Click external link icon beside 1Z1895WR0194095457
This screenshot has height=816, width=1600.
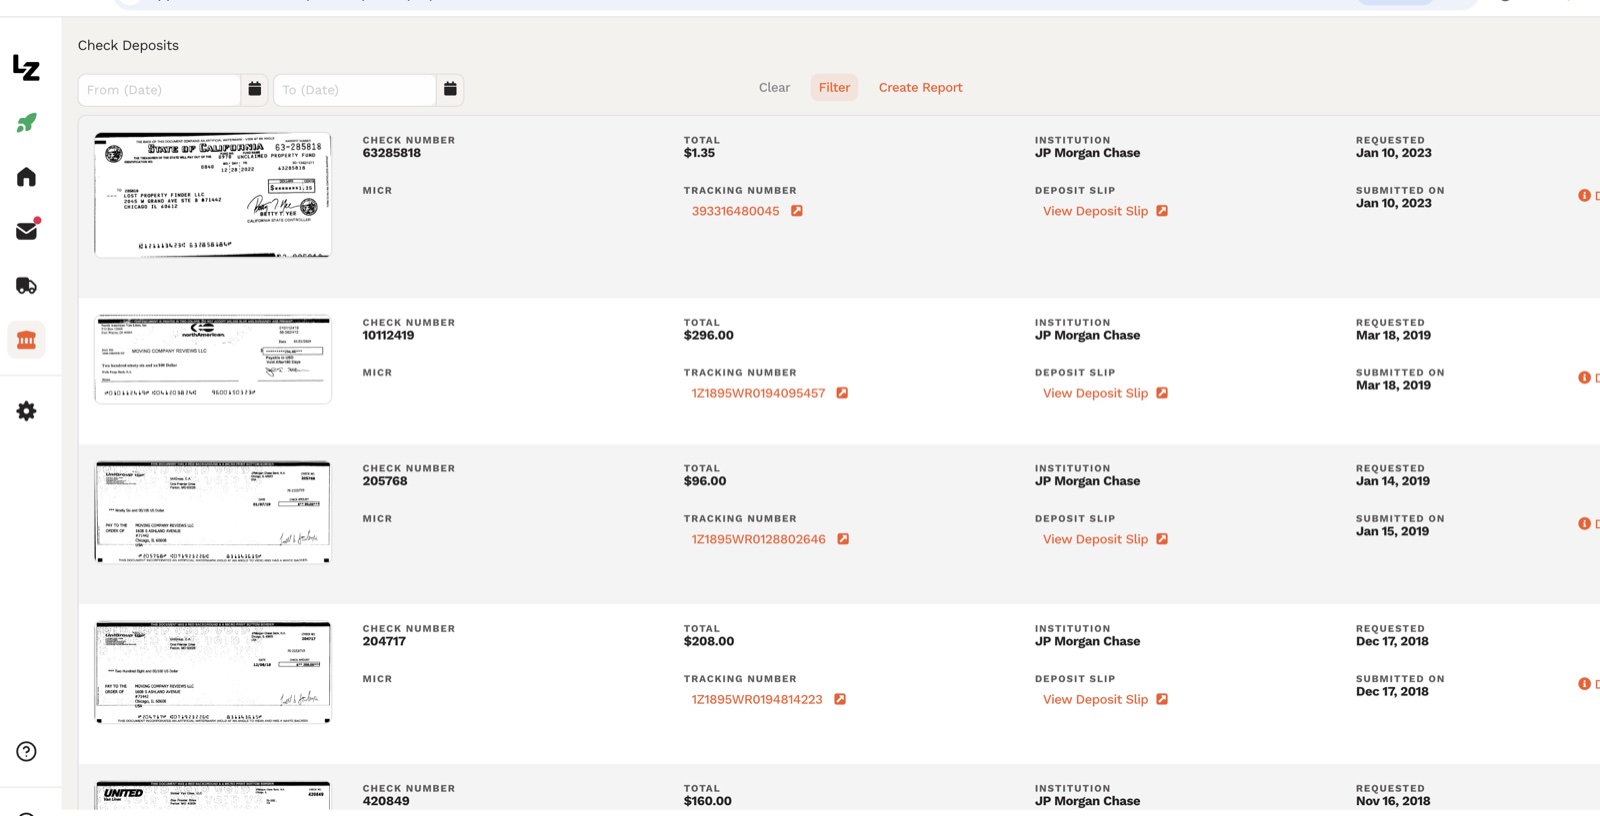pos(842,393)
